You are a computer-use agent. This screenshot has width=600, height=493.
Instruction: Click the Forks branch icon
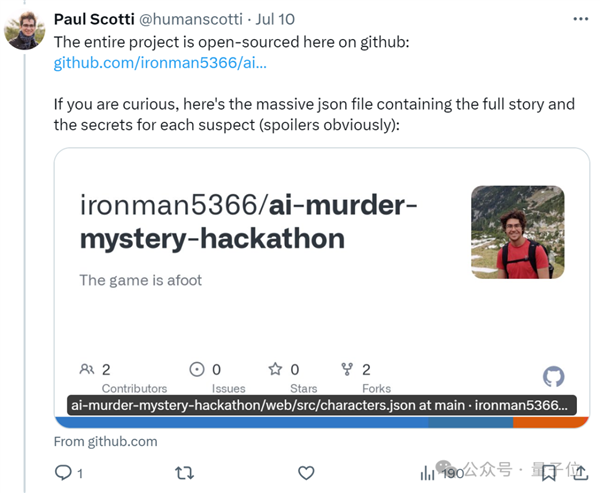tap(347, 369)
